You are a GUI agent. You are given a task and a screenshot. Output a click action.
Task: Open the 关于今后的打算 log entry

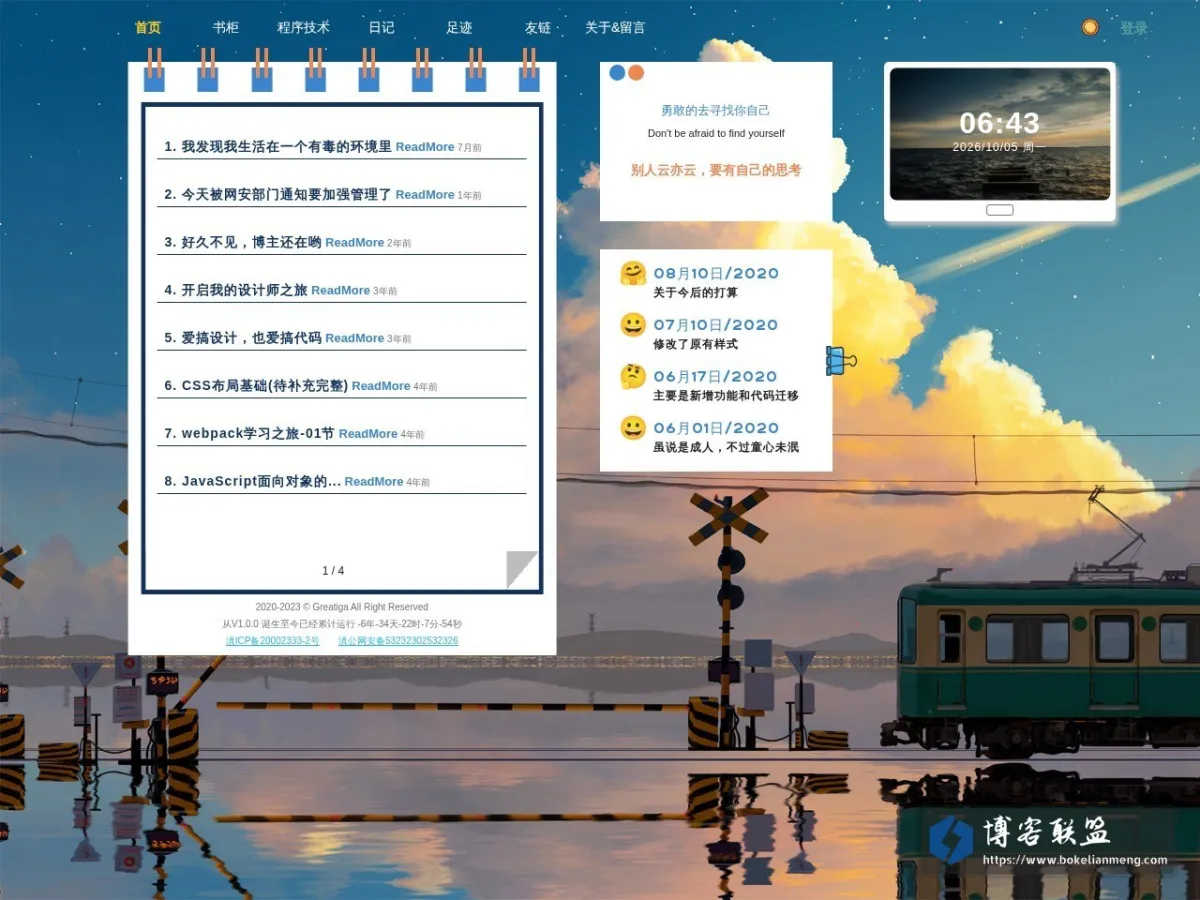pos(696,293)
